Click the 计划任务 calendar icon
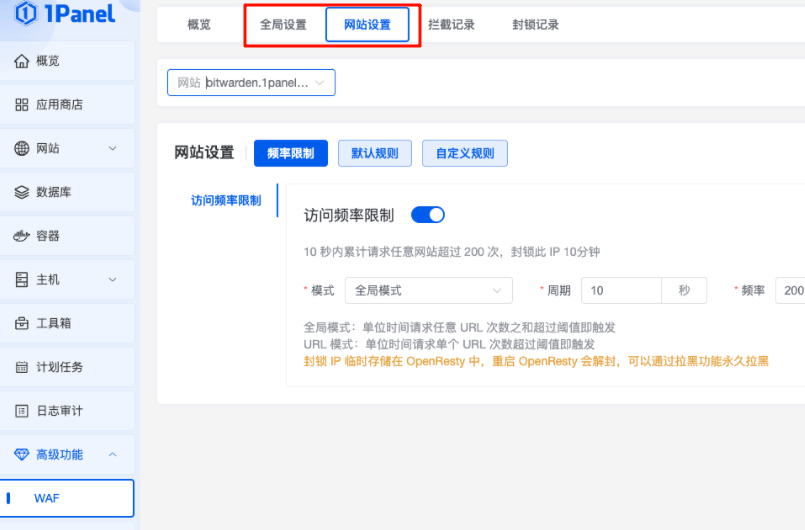 [x=22, y=367]
